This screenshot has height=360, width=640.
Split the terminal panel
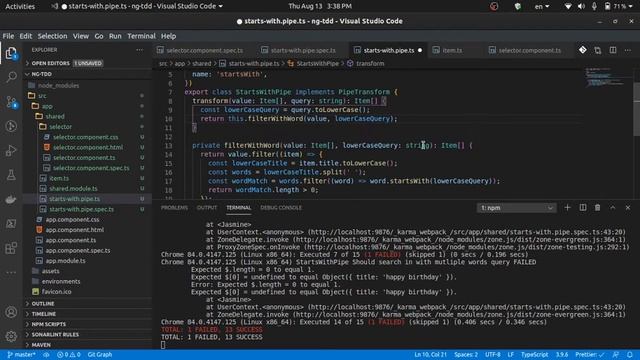pos(583,207)
